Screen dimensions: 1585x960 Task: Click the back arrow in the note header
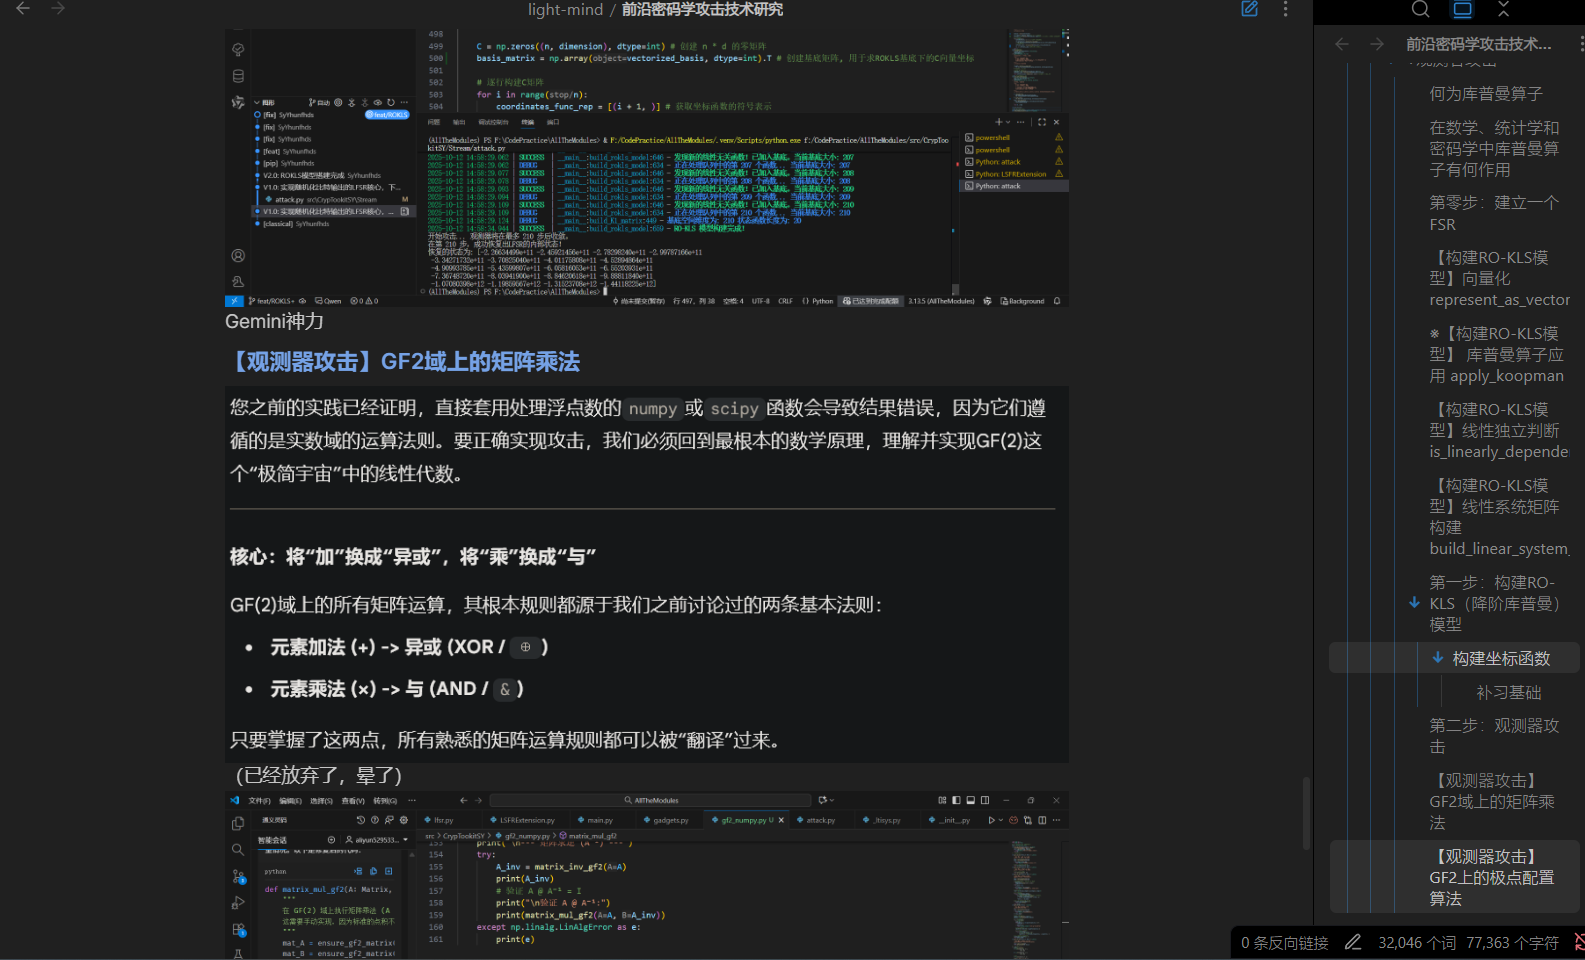click(x=23, y=9)
